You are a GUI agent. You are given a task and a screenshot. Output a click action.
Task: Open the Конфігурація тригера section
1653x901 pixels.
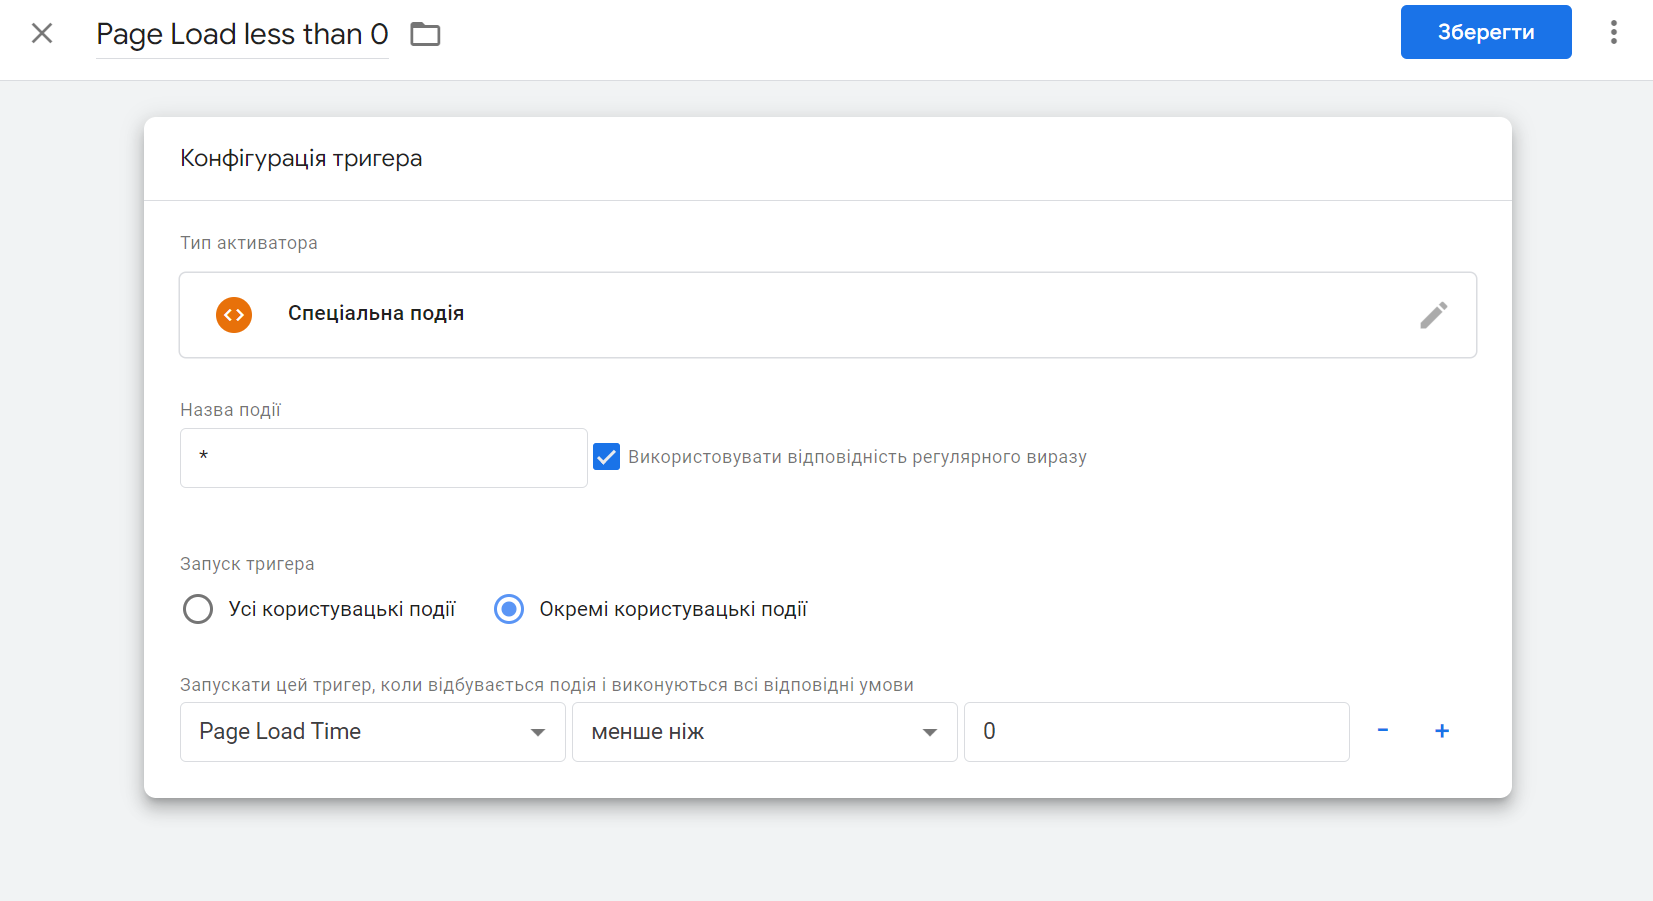click(300, 157)
